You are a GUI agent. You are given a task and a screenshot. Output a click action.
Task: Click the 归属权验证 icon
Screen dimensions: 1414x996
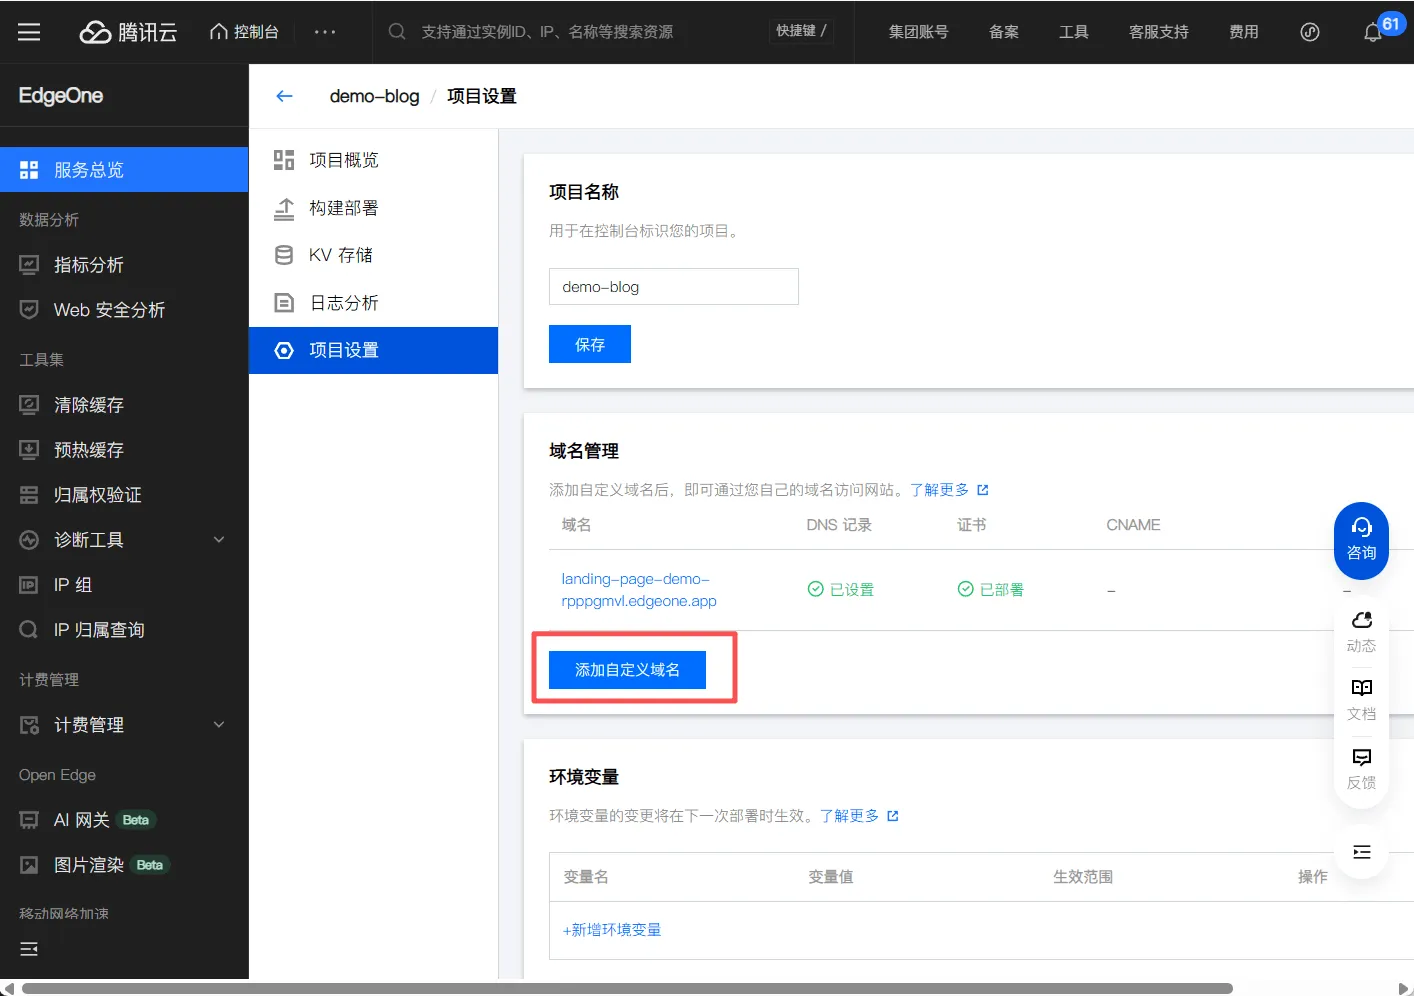[x=29, y=495]
